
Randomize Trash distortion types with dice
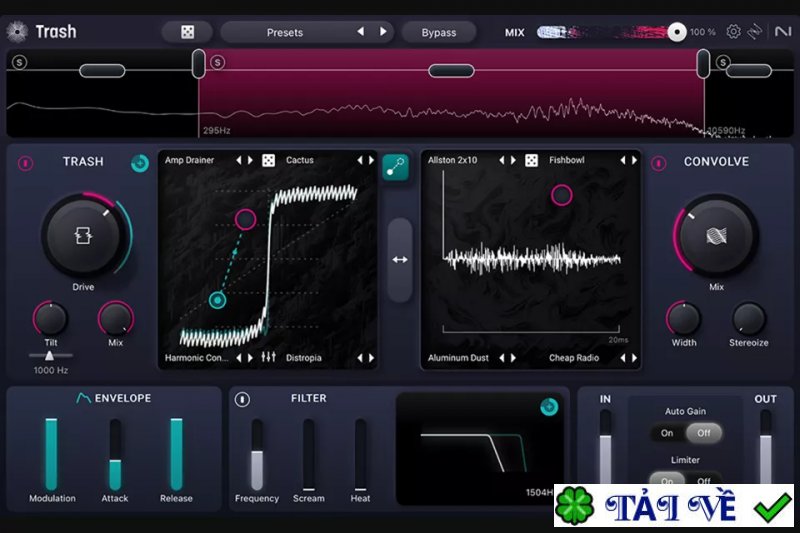click(x=268, y=160)
